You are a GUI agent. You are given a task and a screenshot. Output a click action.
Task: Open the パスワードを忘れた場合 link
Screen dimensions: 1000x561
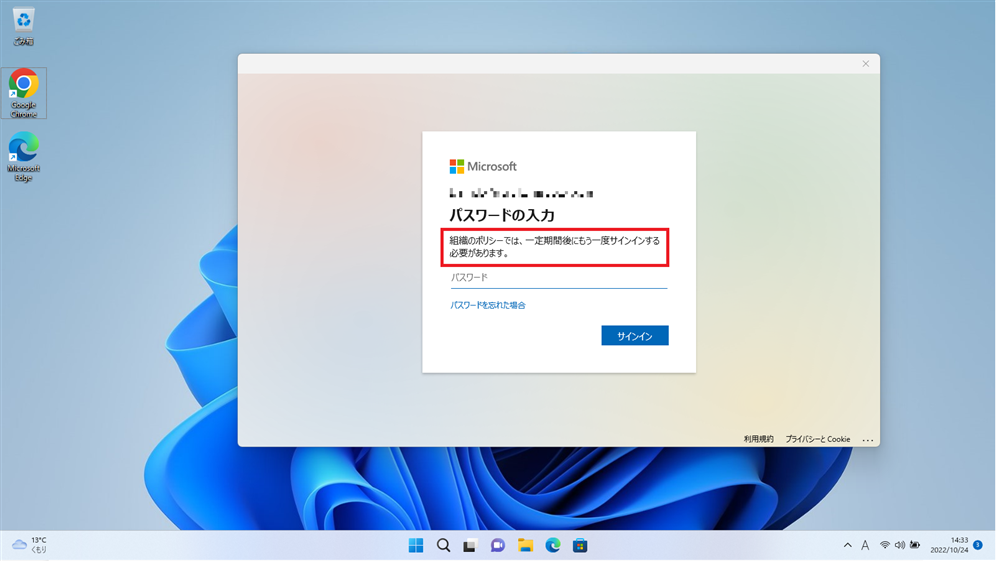click(488, 305)
